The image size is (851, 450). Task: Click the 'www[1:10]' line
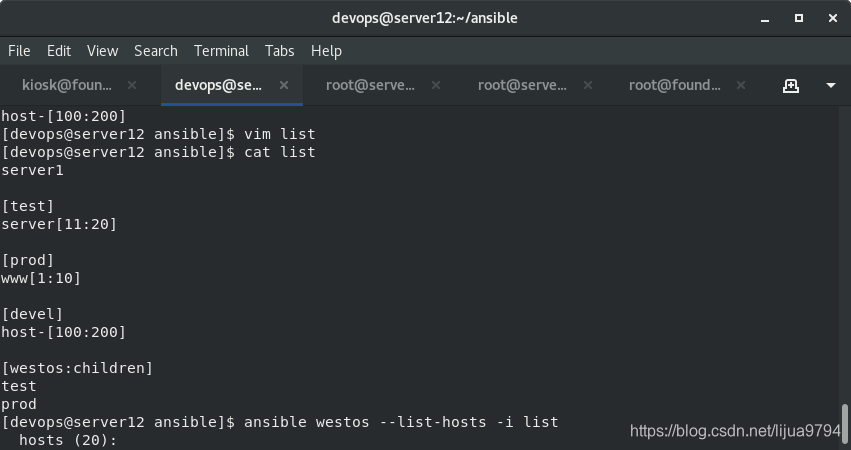(41, 278)
